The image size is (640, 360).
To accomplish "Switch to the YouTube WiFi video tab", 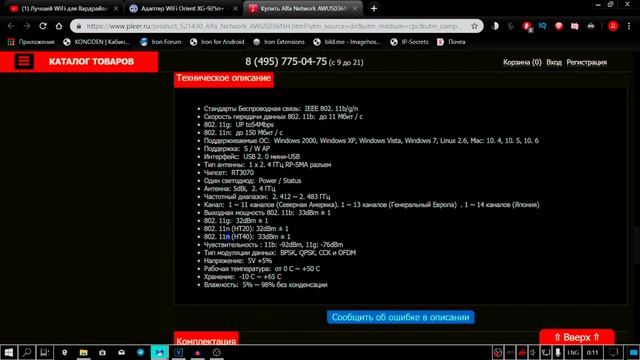I will (x=63, y=9).
